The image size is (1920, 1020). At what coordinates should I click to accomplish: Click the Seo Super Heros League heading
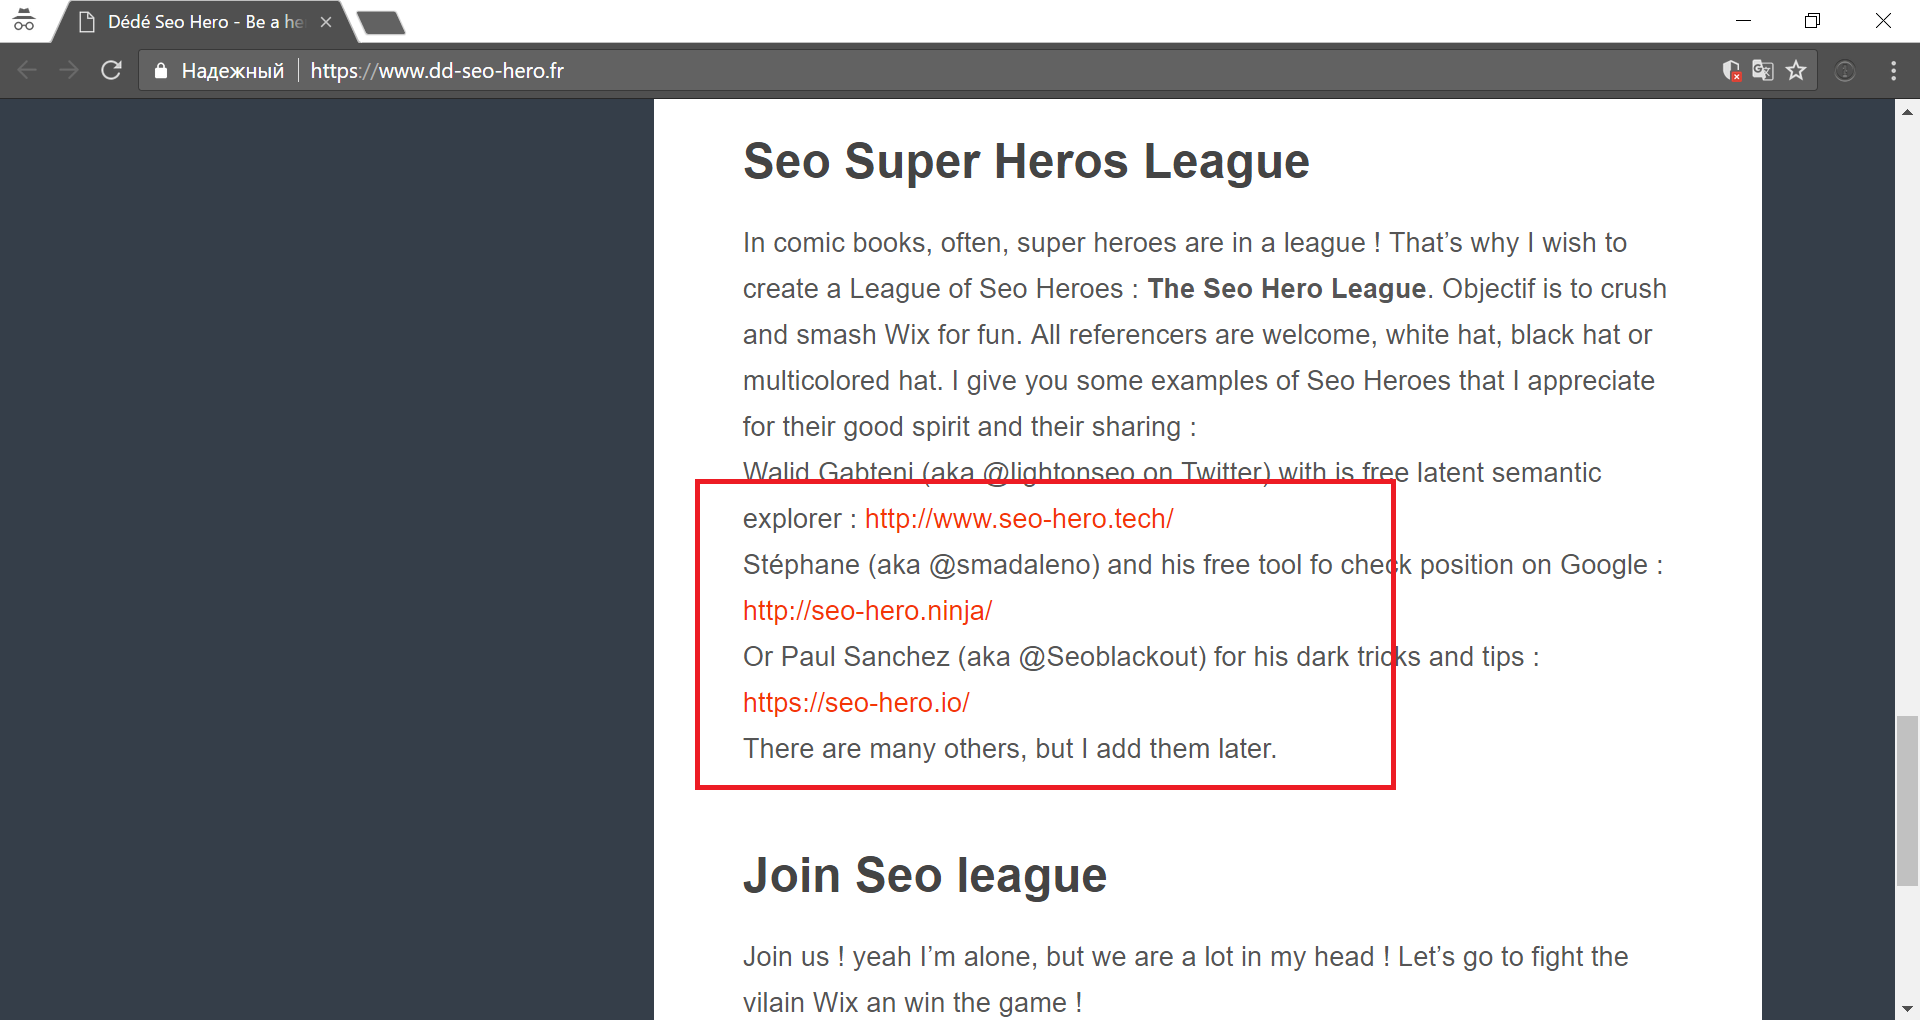point(1026,161)
